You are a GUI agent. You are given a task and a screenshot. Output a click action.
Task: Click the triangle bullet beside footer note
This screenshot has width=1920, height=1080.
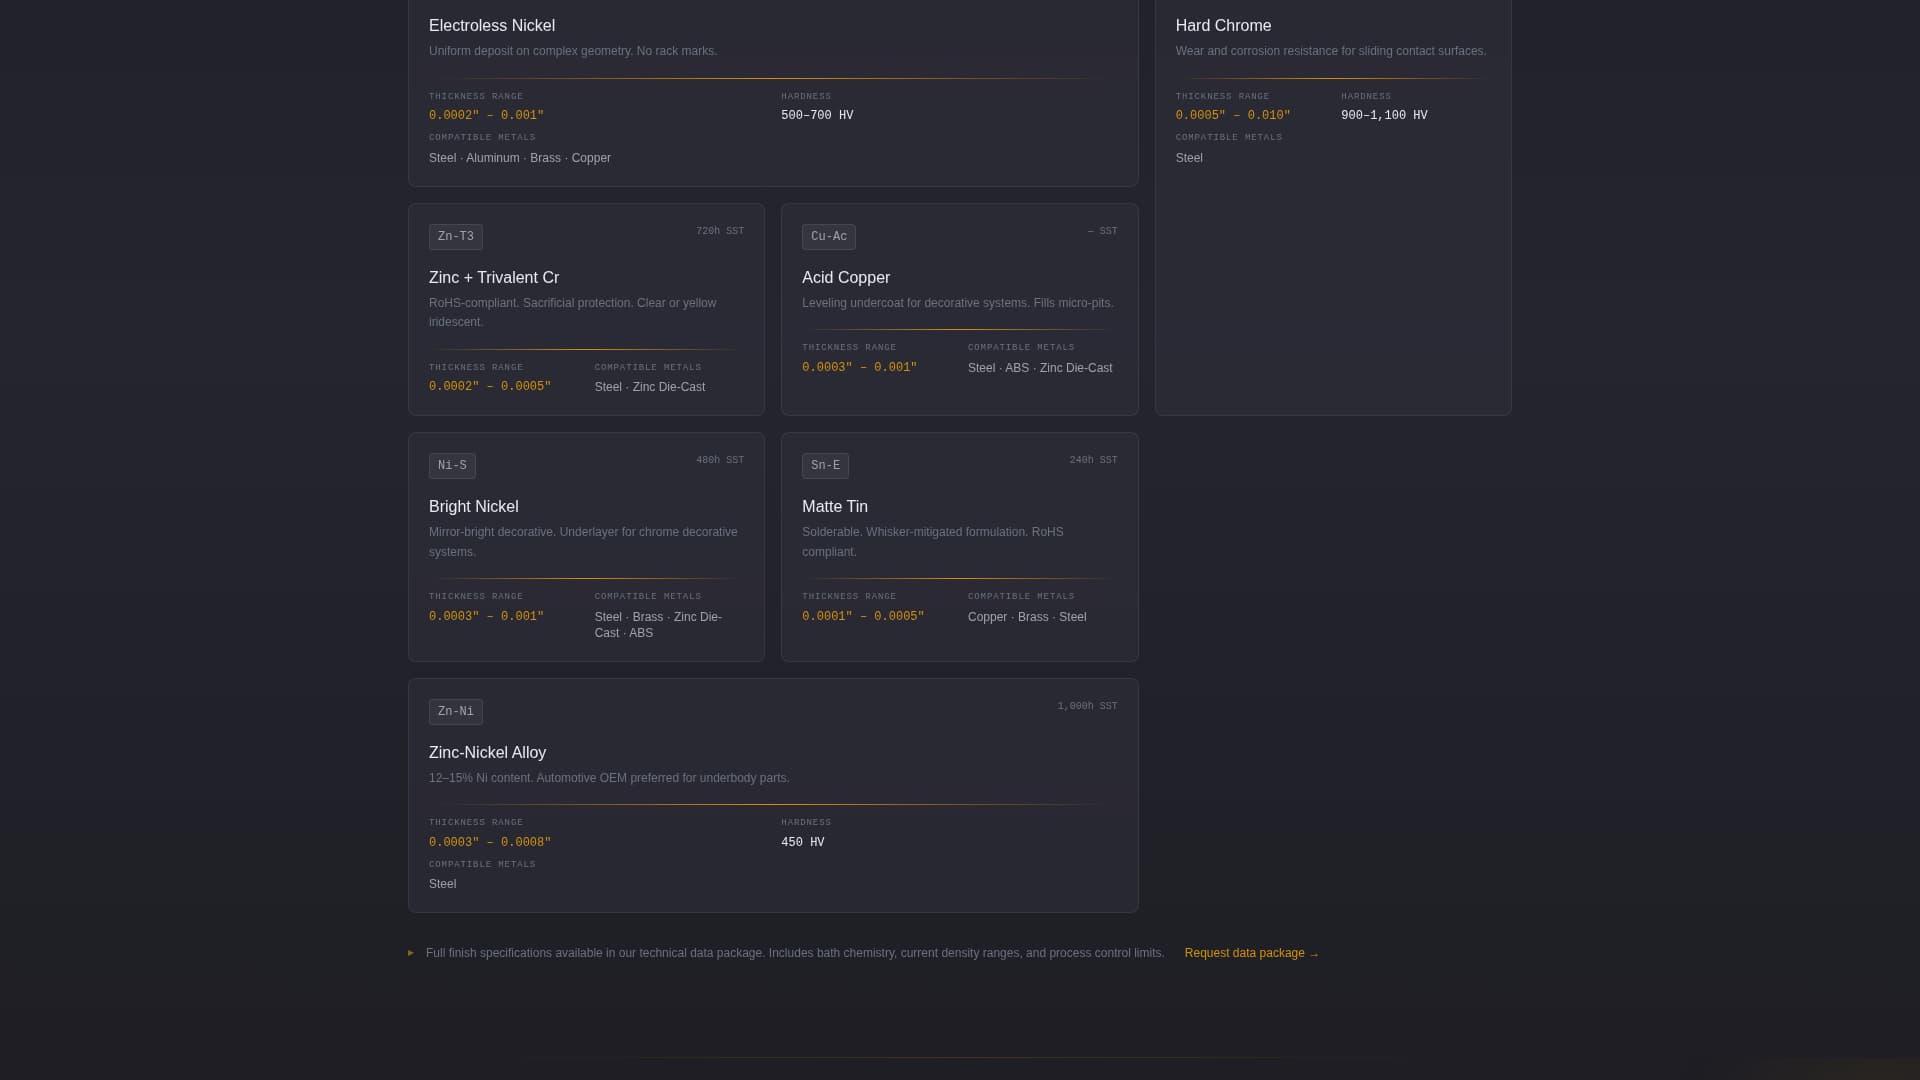[411, 953]
